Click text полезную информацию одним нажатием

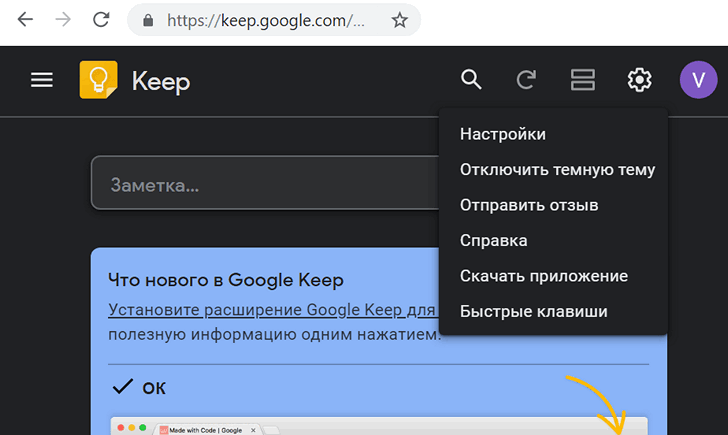pos(275,334)
